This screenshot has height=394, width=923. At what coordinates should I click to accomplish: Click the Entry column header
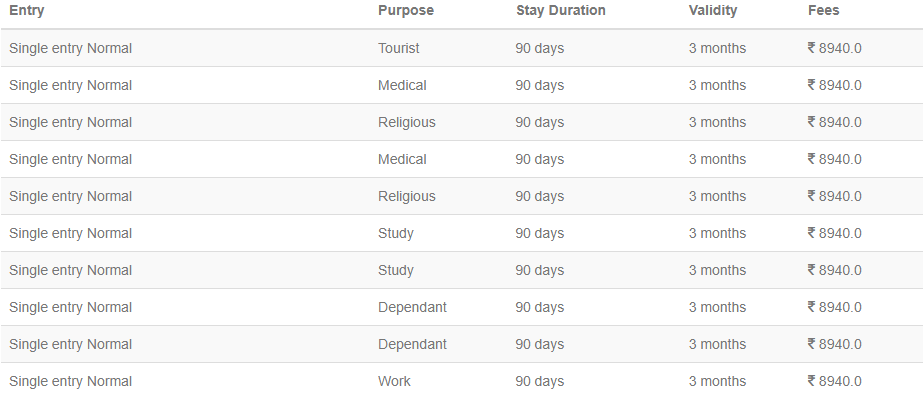pos(26,11)
